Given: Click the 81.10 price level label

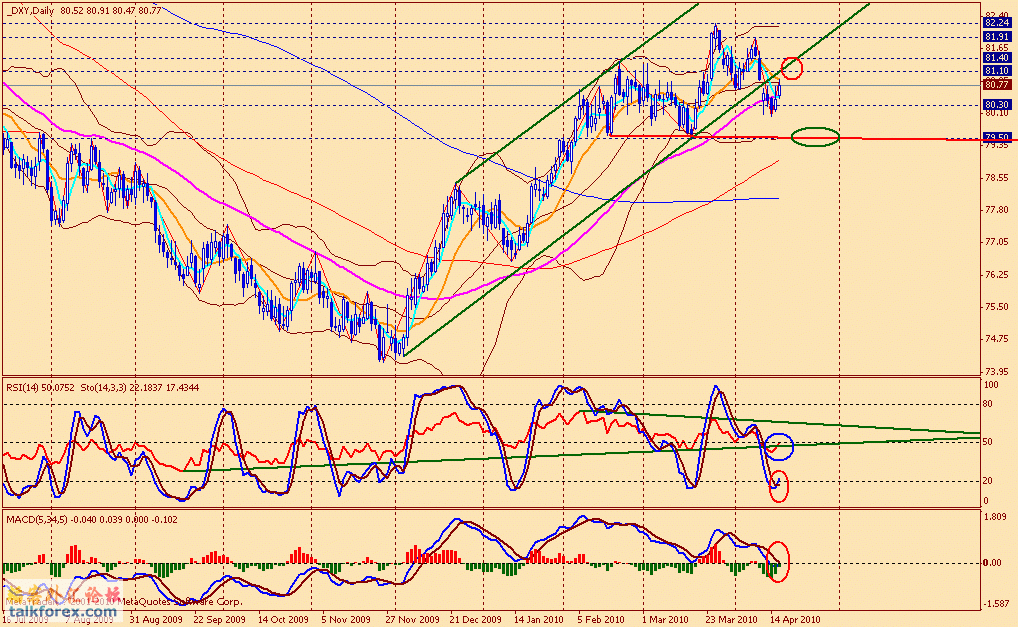Looking at the screenshot, I should [997, 71].
